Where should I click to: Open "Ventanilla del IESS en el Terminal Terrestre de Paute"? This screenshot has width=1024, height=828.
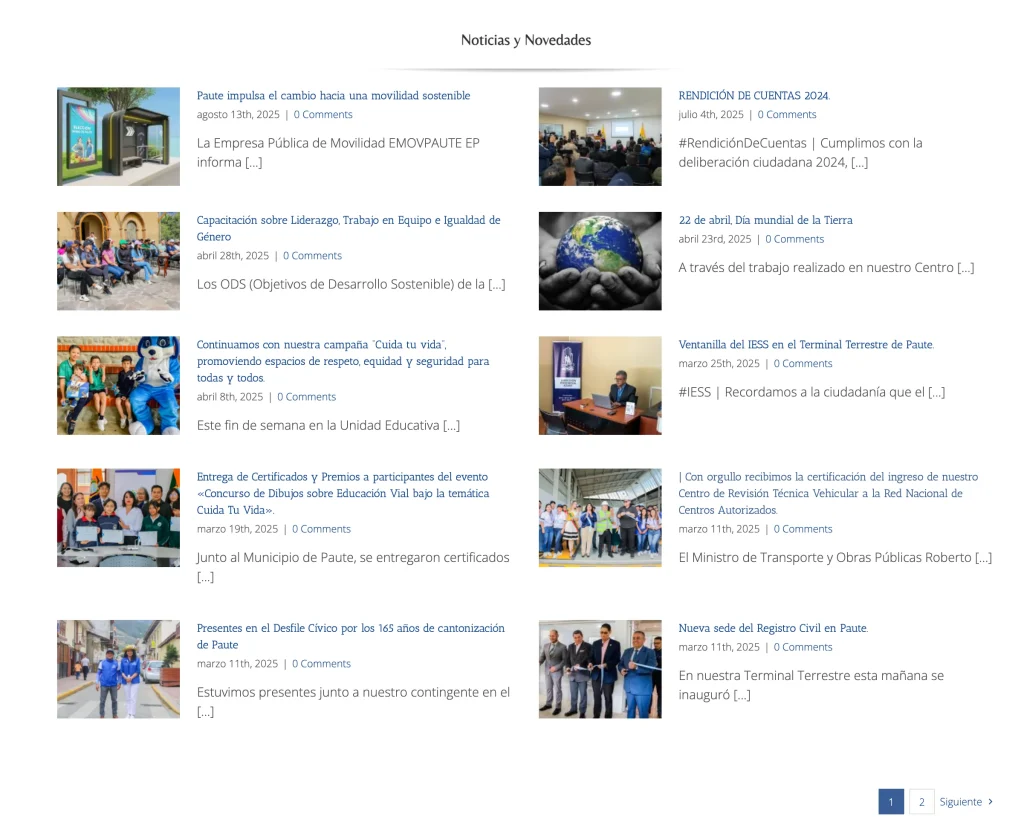point(803,344)
